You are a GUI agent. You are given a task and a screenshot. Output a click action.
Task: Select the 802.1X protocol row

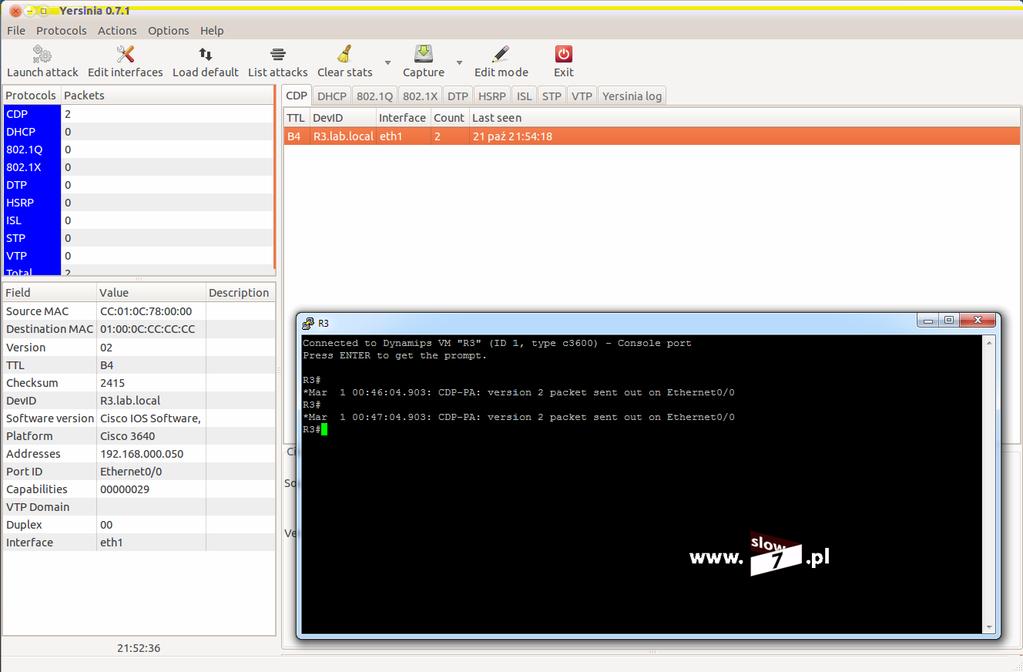click(138, 167)
